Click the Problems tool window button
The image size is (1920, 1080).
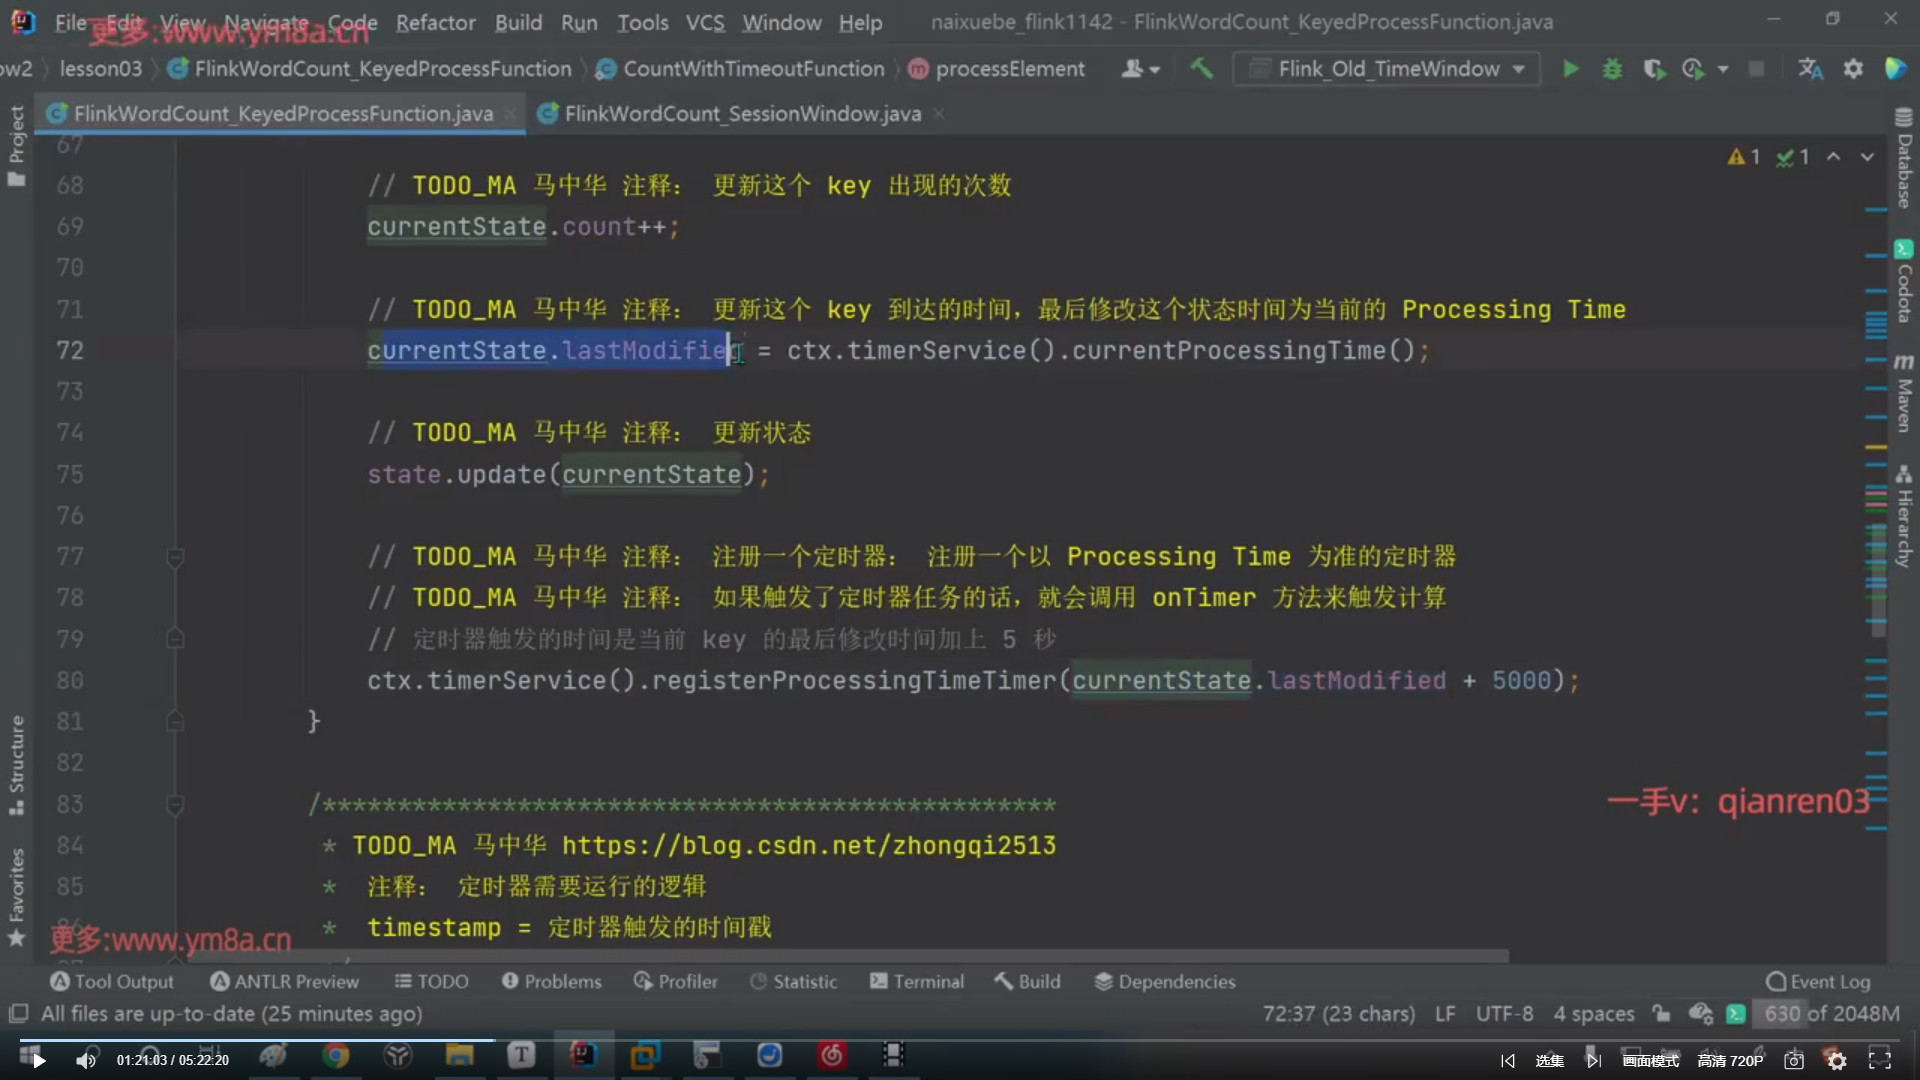pyautogui.click(x=552, y=981)
